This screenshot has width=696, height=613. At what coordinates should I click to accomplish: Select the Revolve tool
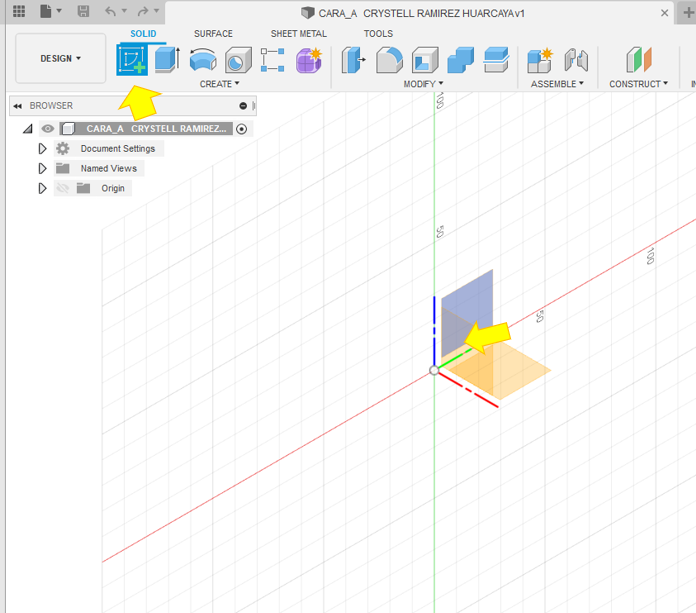coord(203,59)
